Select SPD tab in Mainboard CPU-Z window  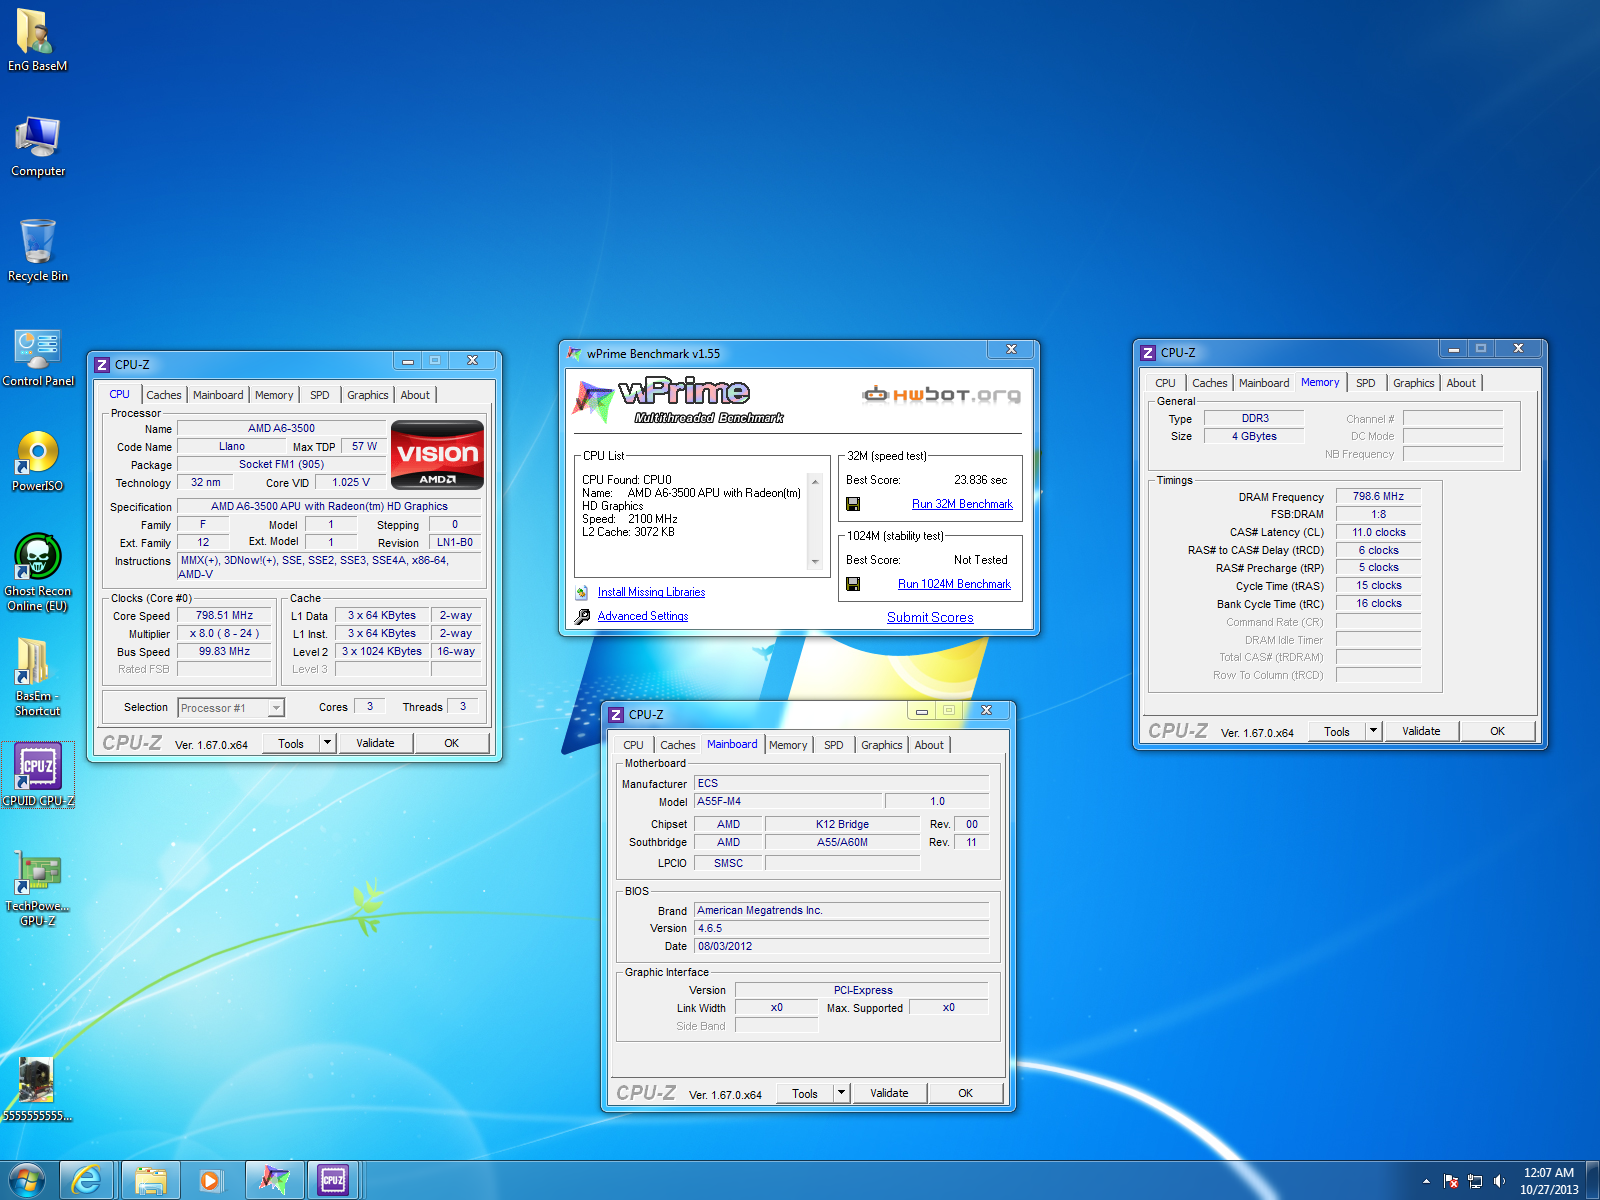tap(834, 745)
